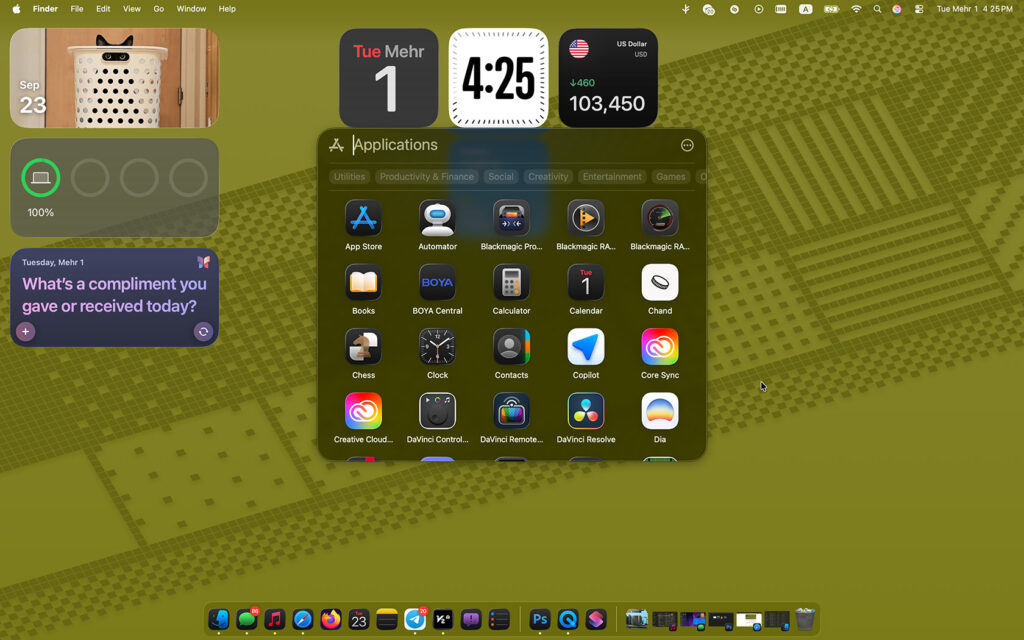Image resolution: width=1024 pixels, height=640 pixels.
Task: Open Blackmagic Proxy Generator icon
Action: click(x=511, y=218)
